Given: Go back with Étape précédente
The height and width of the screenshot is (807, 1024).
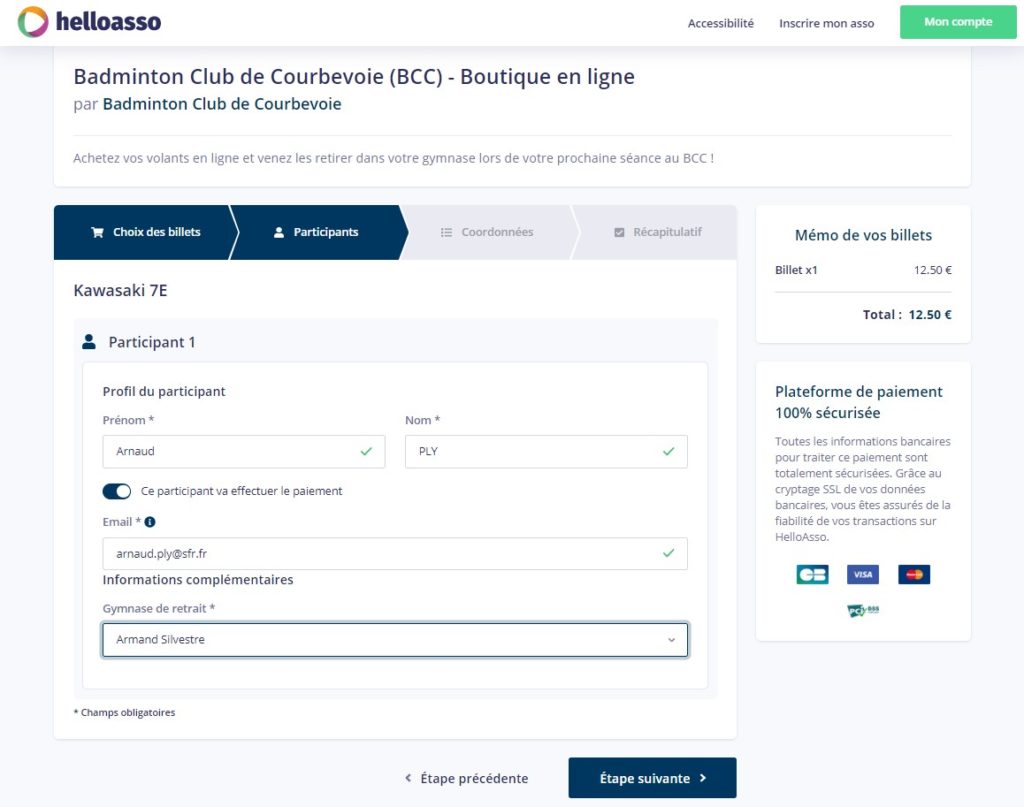Looking at the screenshot, I should pos(466,778).
